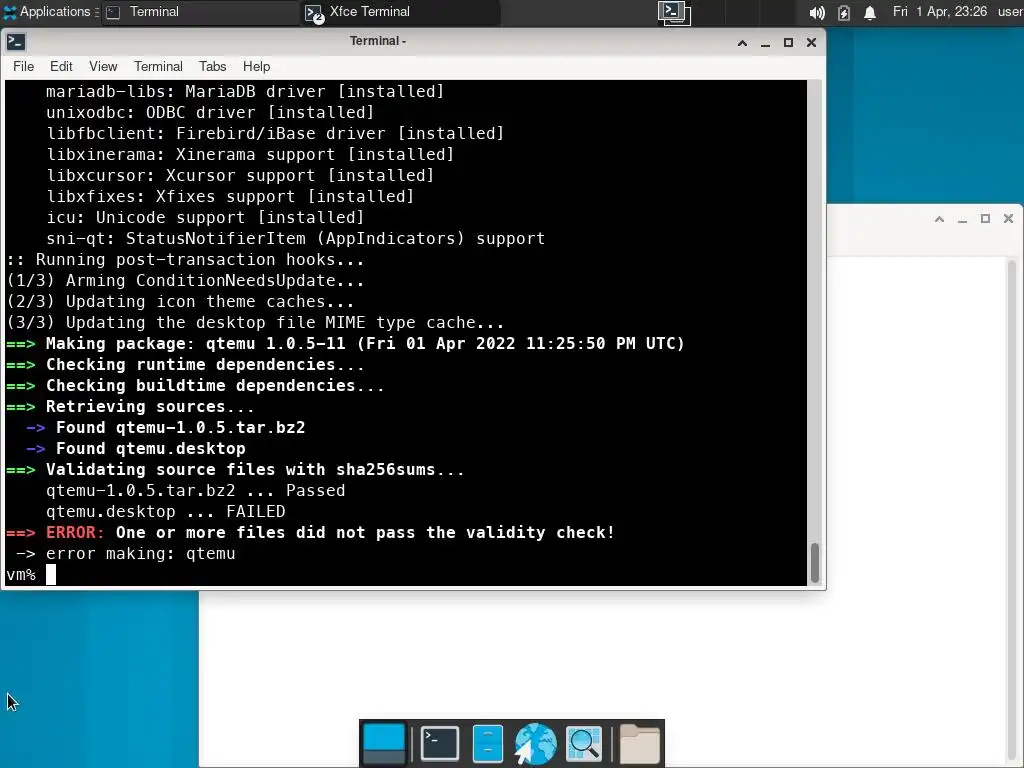The width and height of the screenshot is (1024, 768).
Task: Close the Terminal window
Action: point(811,42)
